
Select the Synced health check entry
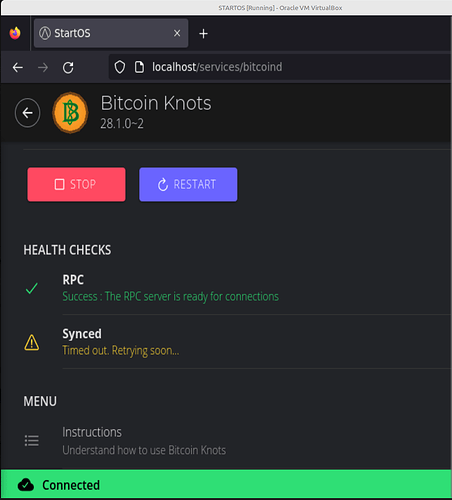[237, 342]
